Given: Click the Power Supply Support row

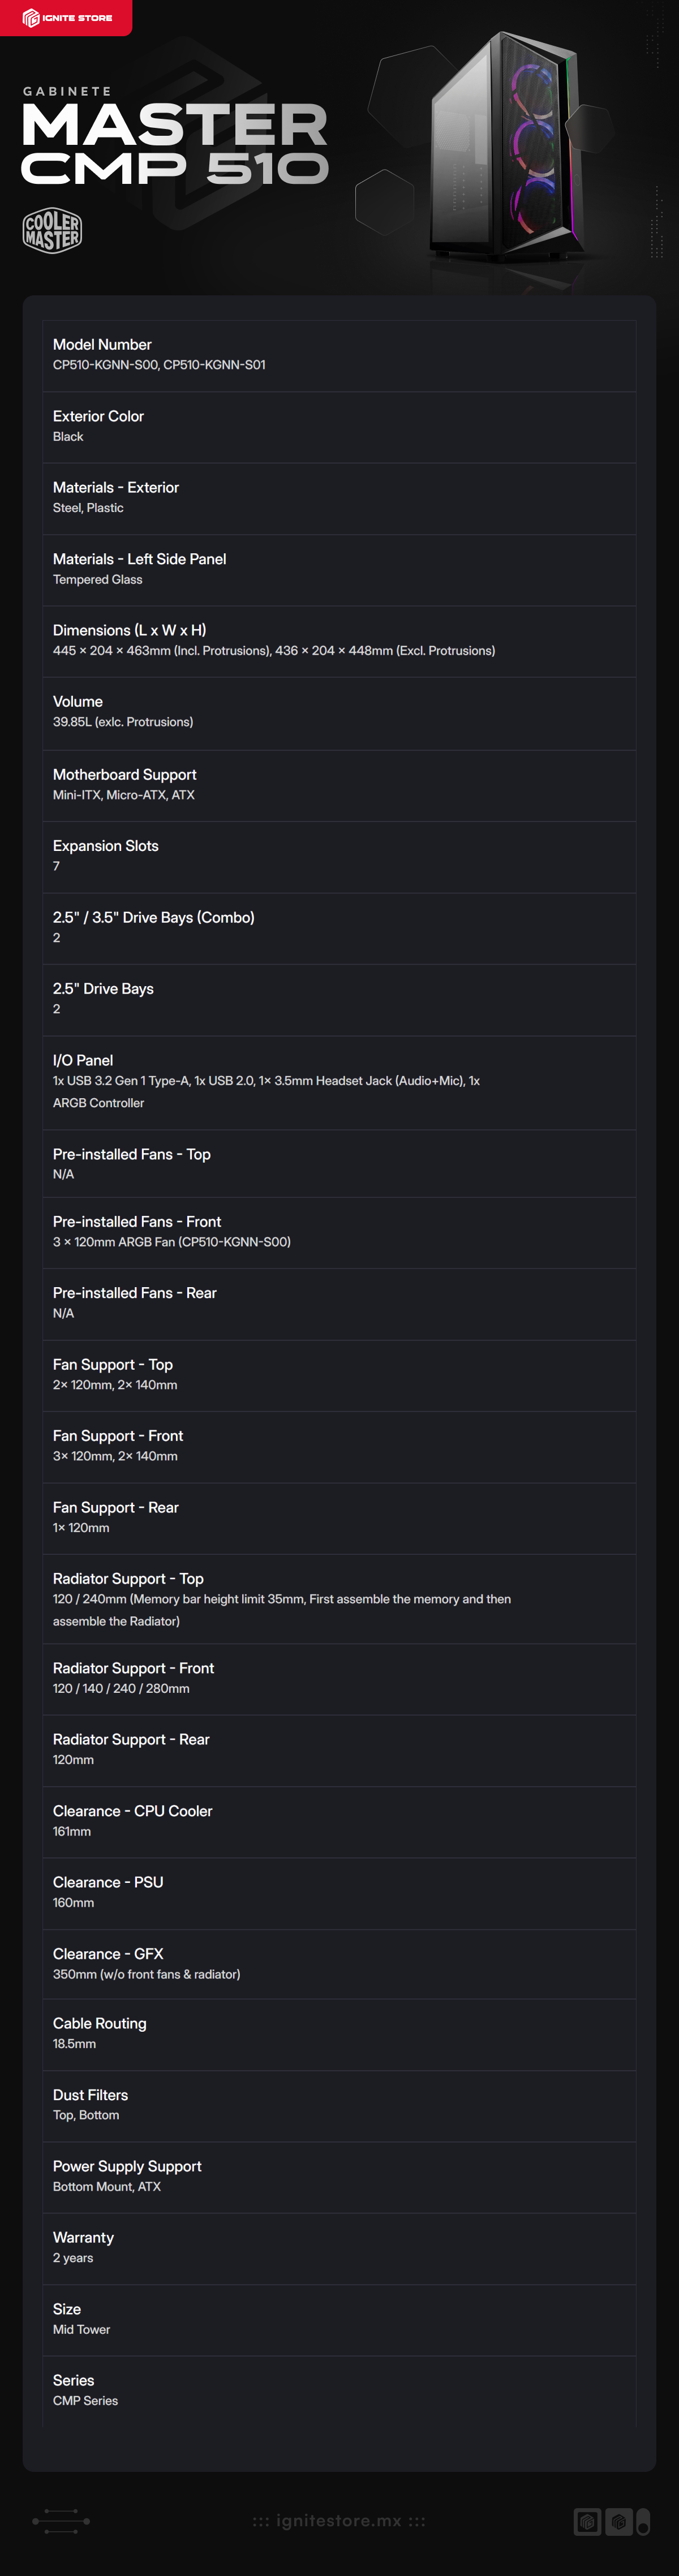Looking at the screenshot, I should (x=339, y=2177).
